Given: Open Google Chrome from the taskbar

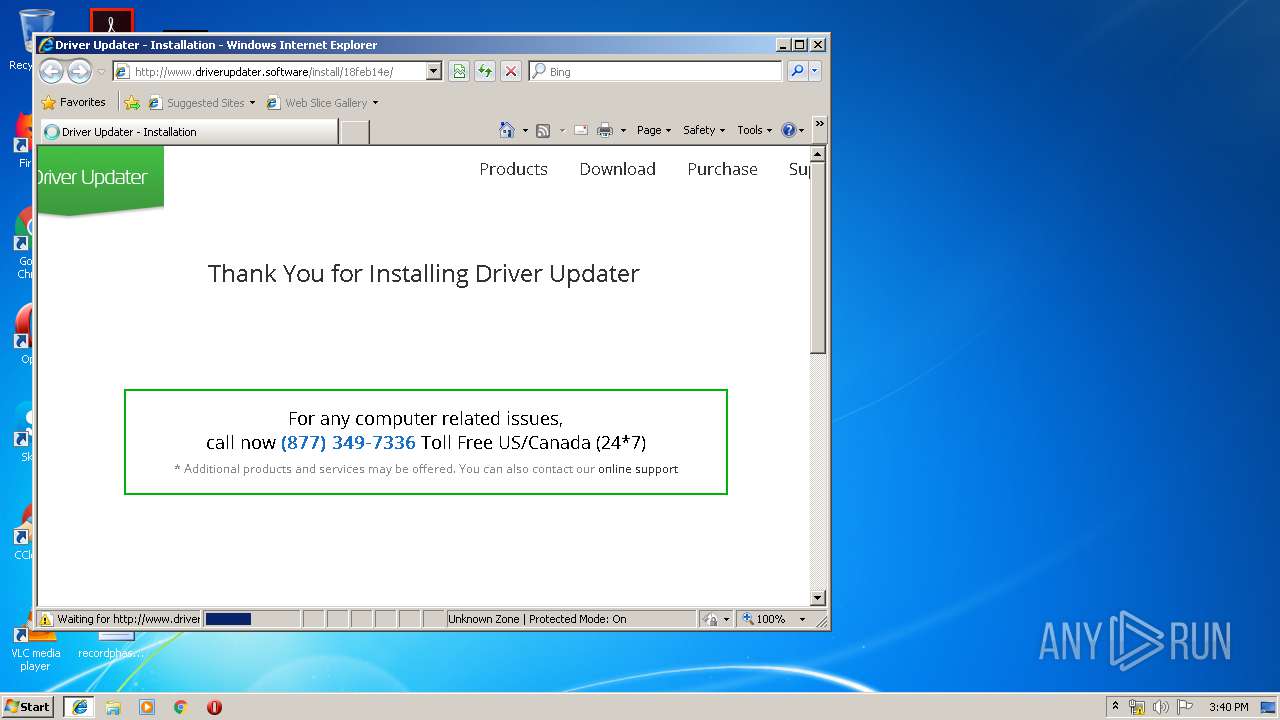Looking at the screenshot, I should (x=181, y=707).
